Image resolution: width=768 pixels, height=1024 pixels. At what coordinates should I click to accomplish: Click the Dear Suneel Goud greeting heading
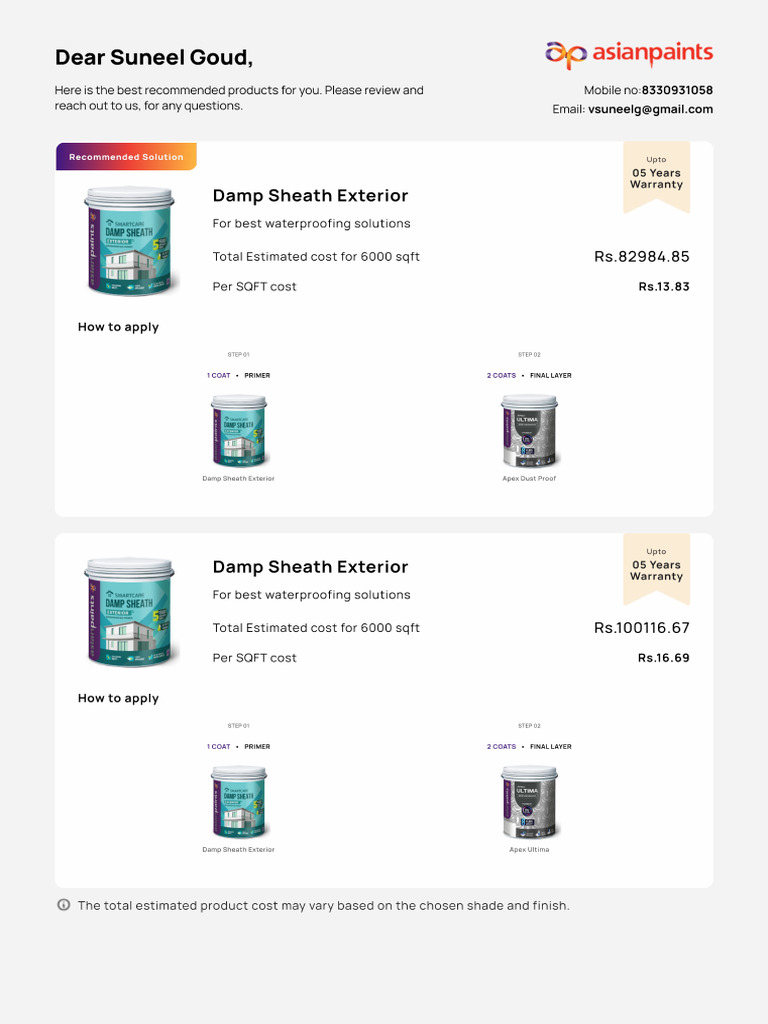tap(153, 57)
